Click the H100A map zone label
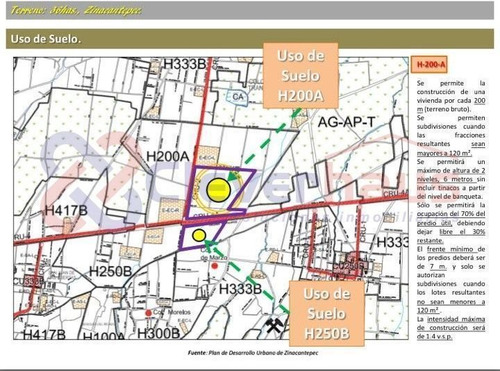This screenshot has height=371, width=500. (x=103, y=336)
